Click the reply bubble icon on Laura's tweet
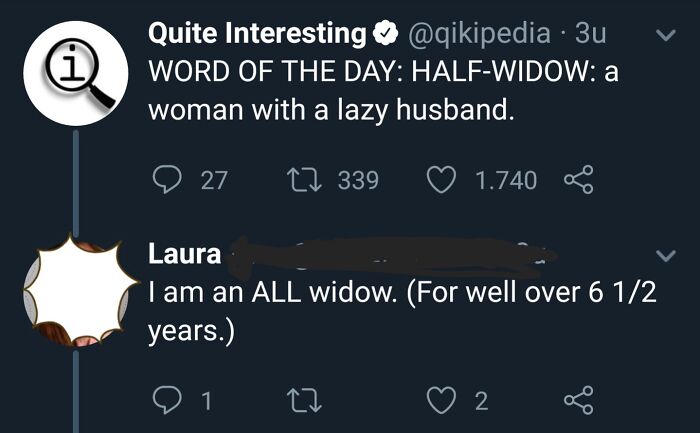This screenshot has height=433, width=700. coord(165,402)
